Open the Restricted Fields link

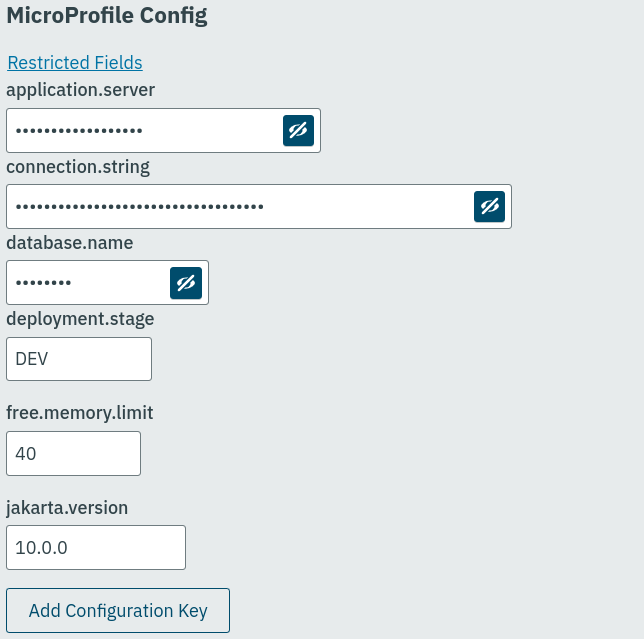(x=75, y=63)
